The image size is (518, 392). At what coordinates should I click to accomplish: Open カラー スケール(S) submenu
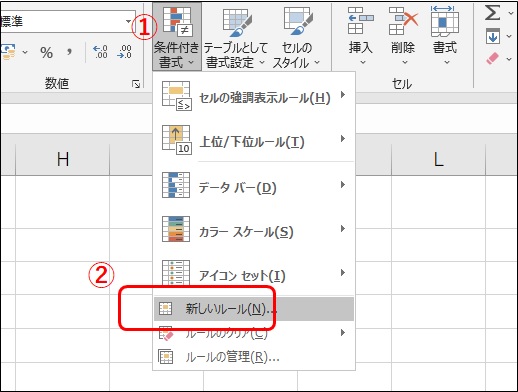pos(254,230)
